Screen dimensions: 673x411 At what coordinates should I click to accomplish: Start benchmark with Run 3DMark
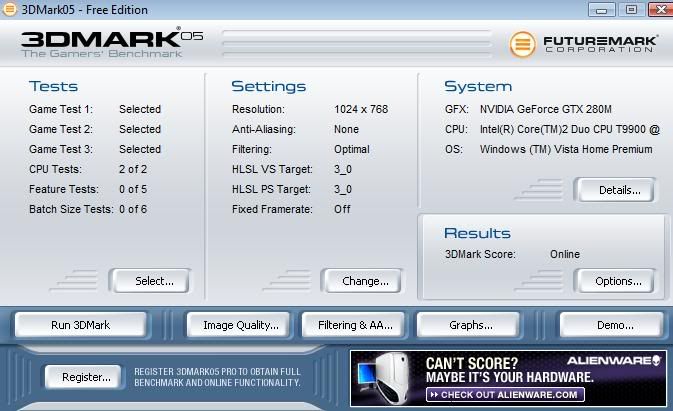coord(81,325)
